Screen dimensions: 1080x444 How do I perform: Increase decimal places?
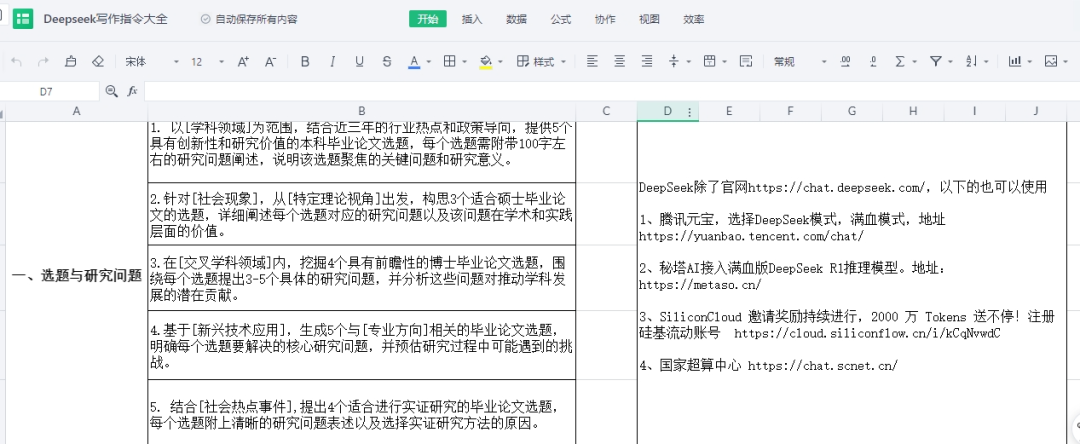click(845, 62)
